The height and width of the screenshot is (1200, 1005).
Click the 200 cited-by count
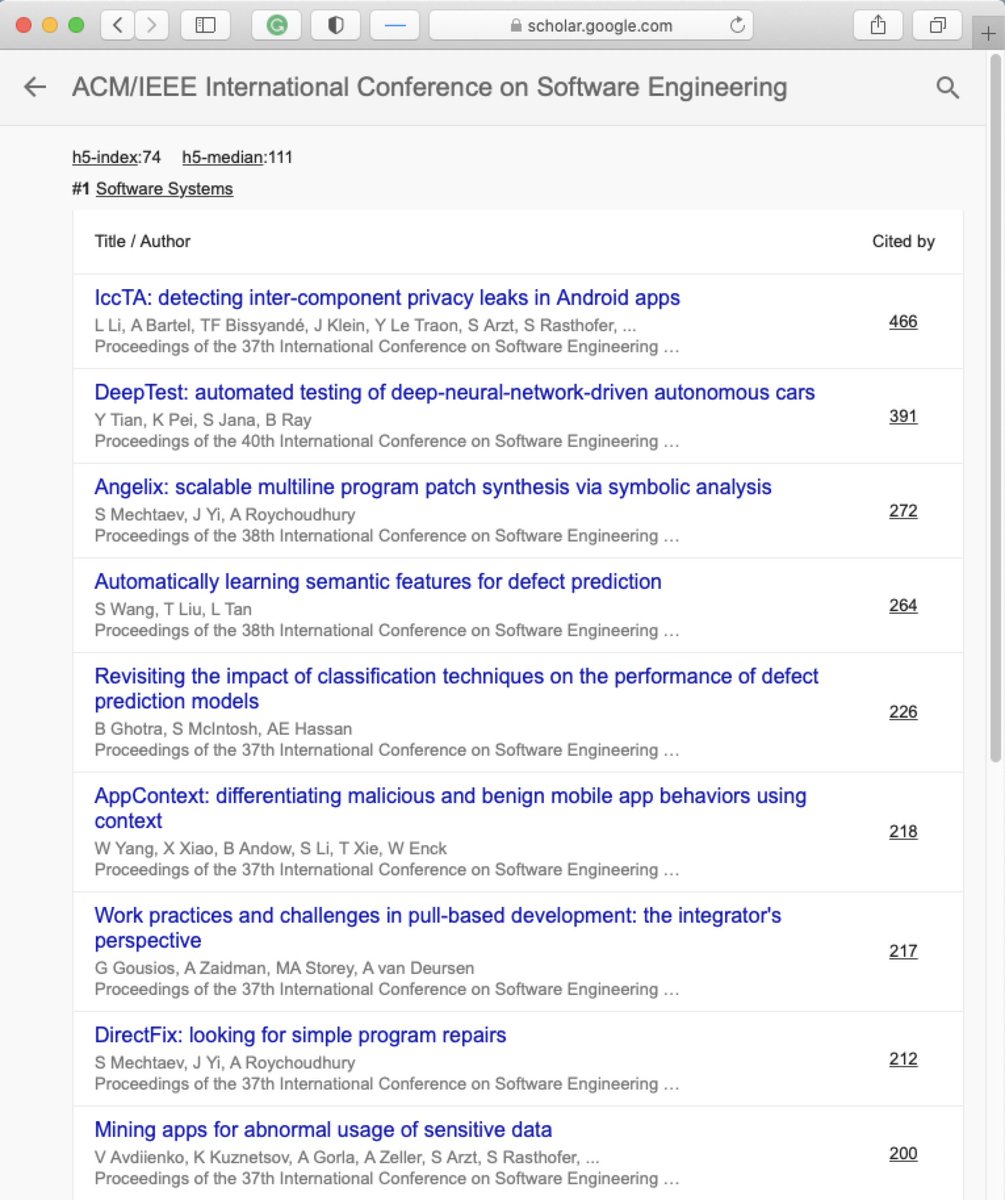pyautogui.click(x=903, y=1153)
